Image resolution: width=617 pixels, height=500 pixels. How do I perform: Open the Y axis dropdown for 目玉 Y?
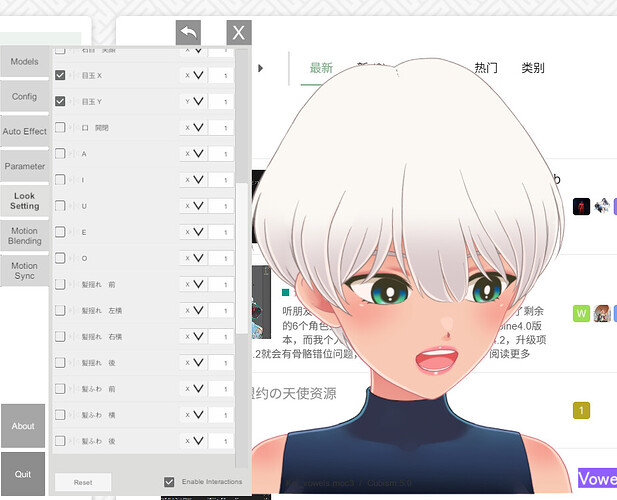pyautogui.click(x=193, y=101)
